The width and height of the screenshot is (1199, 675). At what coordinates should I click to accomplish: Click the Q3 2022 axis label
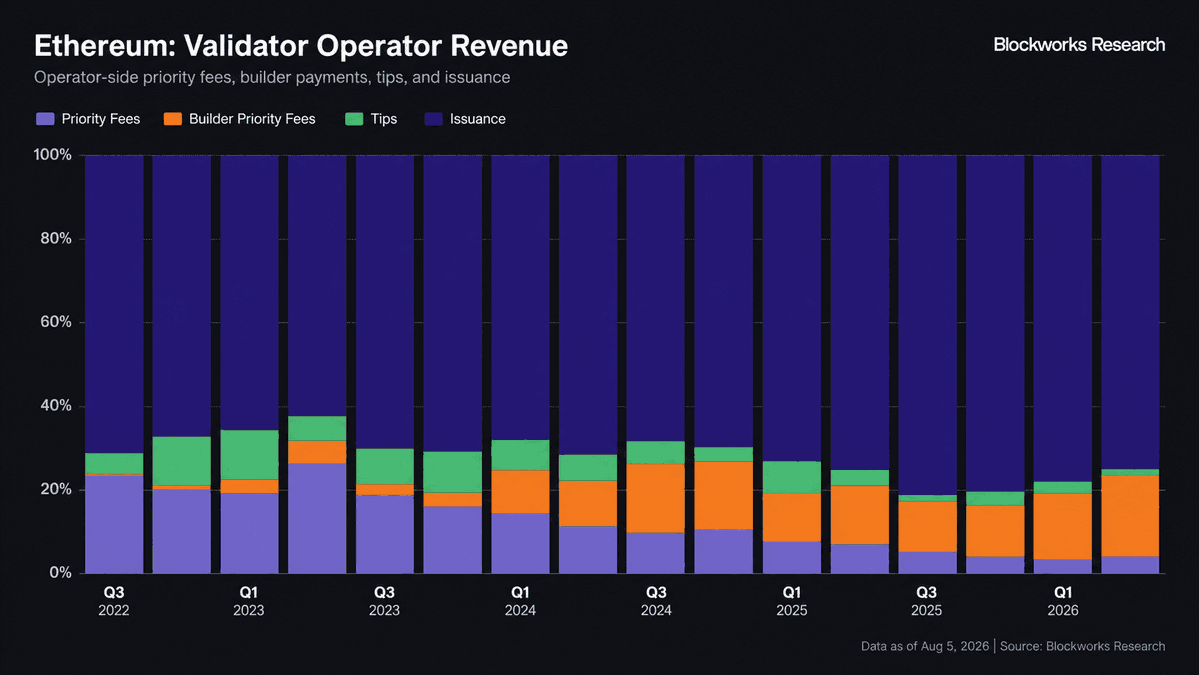click(x=114, y=601)
